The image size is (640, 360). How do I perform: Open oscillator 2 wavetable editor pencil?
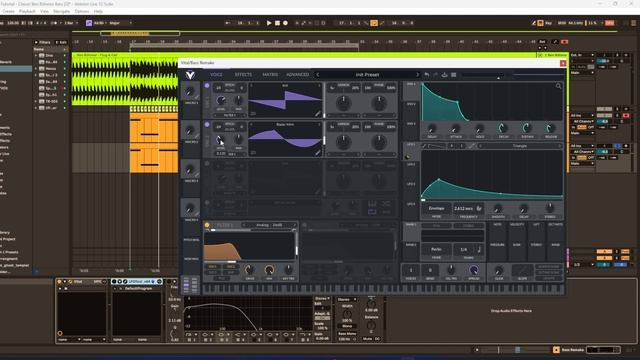pos(317,153)
